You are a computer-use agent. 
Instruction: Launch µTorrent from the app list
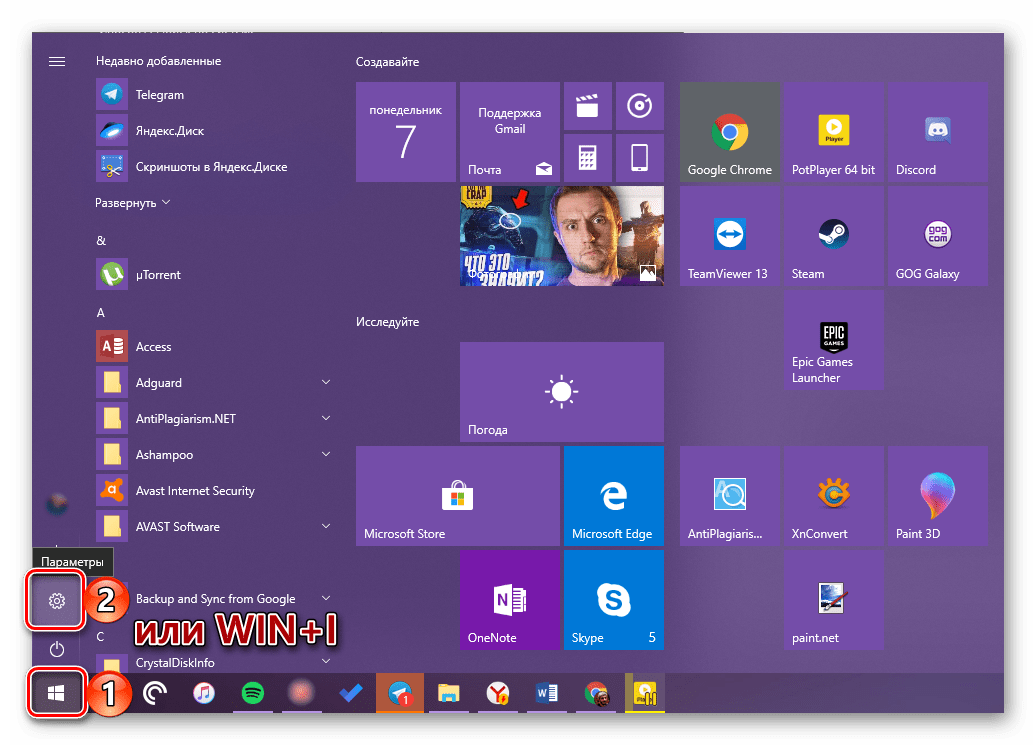[x=155, y=274]
